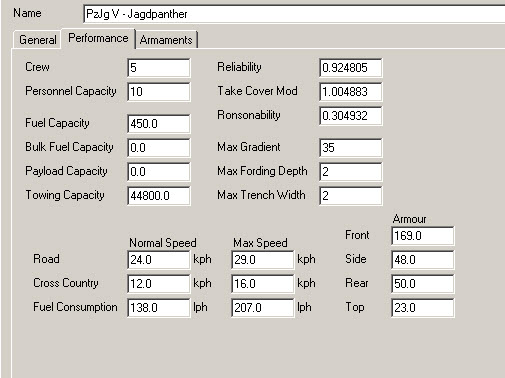Viewport: 505px width, 378px height.
Task: Edit the Reliability value field
Action: tap(351, 68)
